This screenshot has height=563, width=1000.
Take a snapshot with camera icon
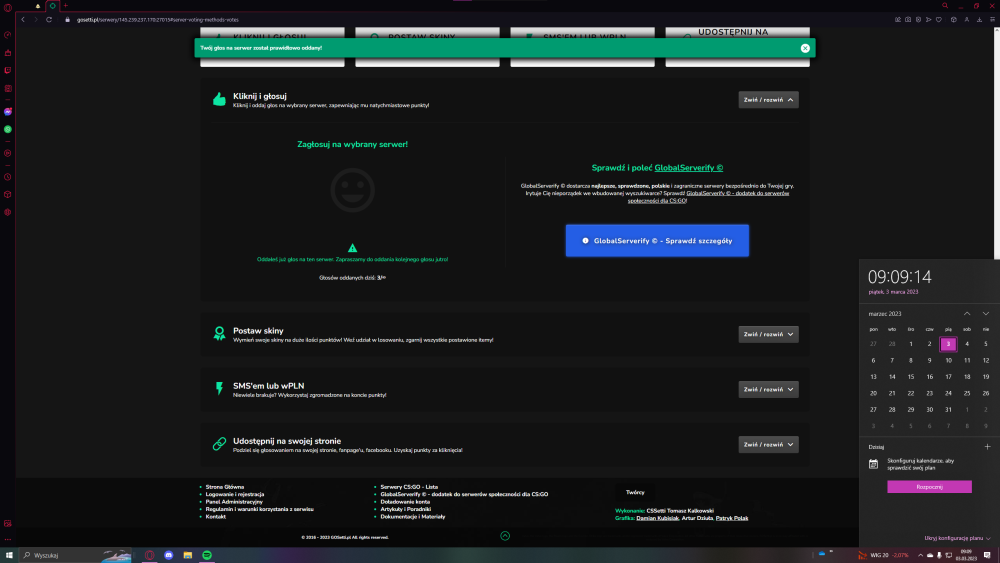(908, 20)
